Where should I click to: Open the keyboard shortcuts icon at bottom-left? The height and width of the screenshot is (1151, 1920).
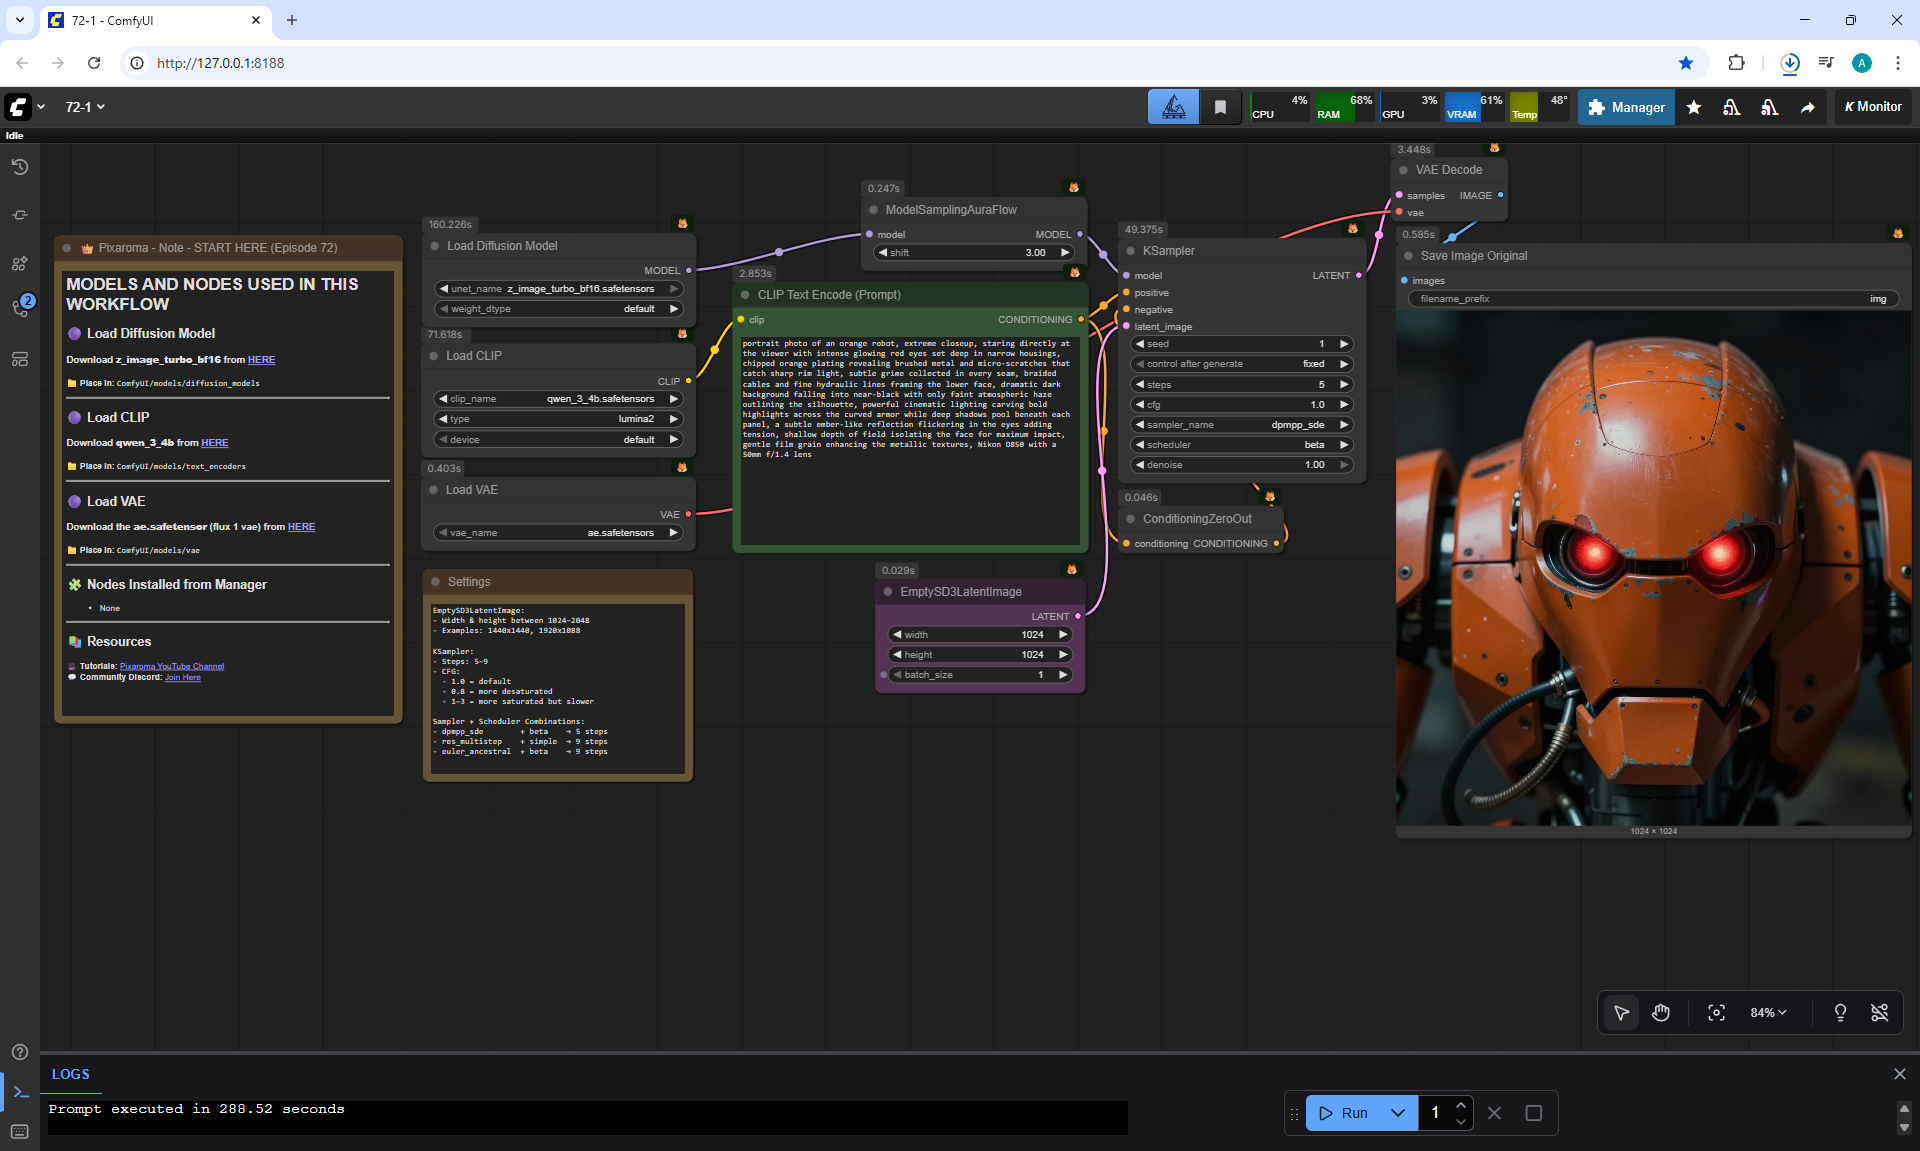click(19, 1132)
